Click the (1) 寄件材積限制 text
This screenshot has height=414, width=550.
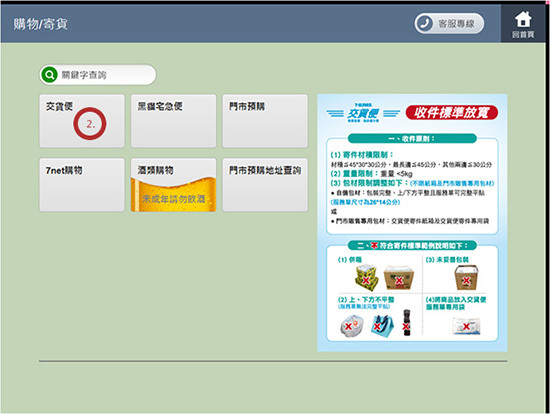362,155
